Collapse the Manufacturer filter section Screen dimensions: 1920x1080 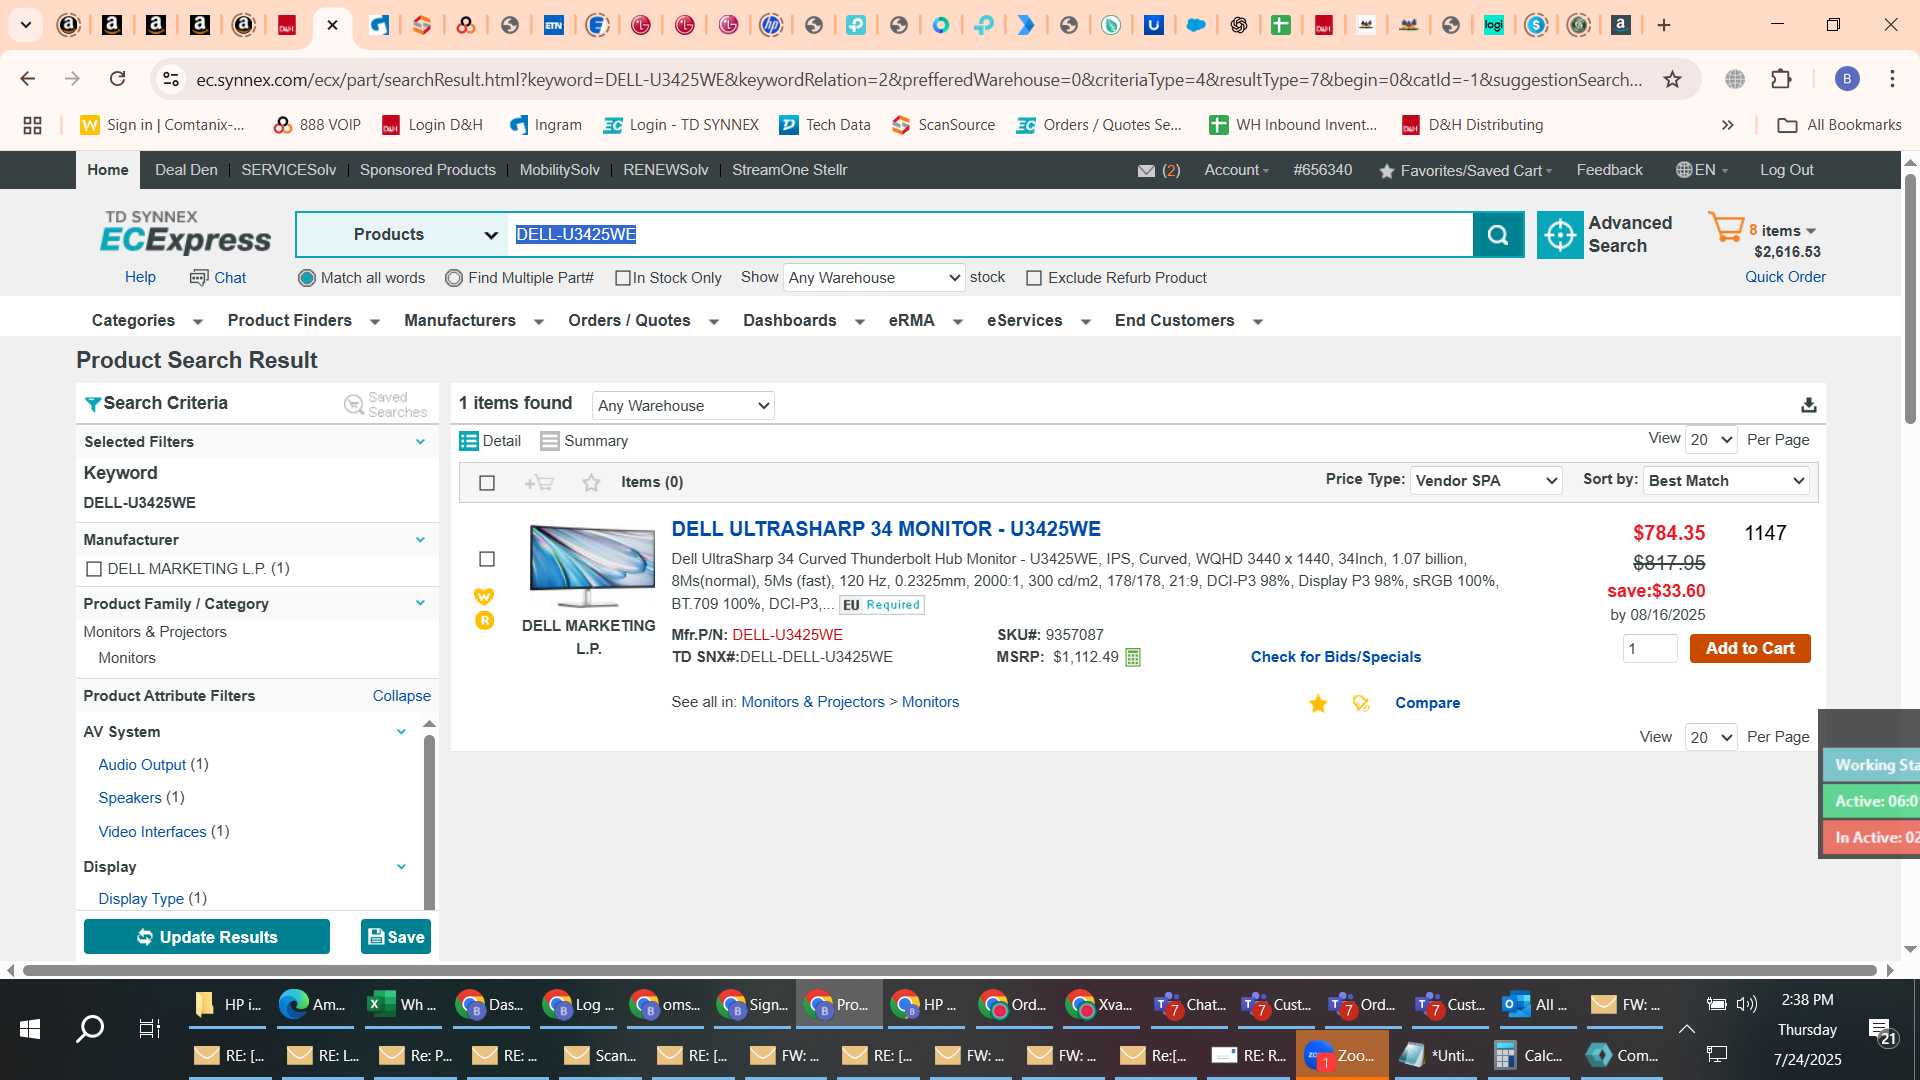pyautogui.click(x=420, y=540)
